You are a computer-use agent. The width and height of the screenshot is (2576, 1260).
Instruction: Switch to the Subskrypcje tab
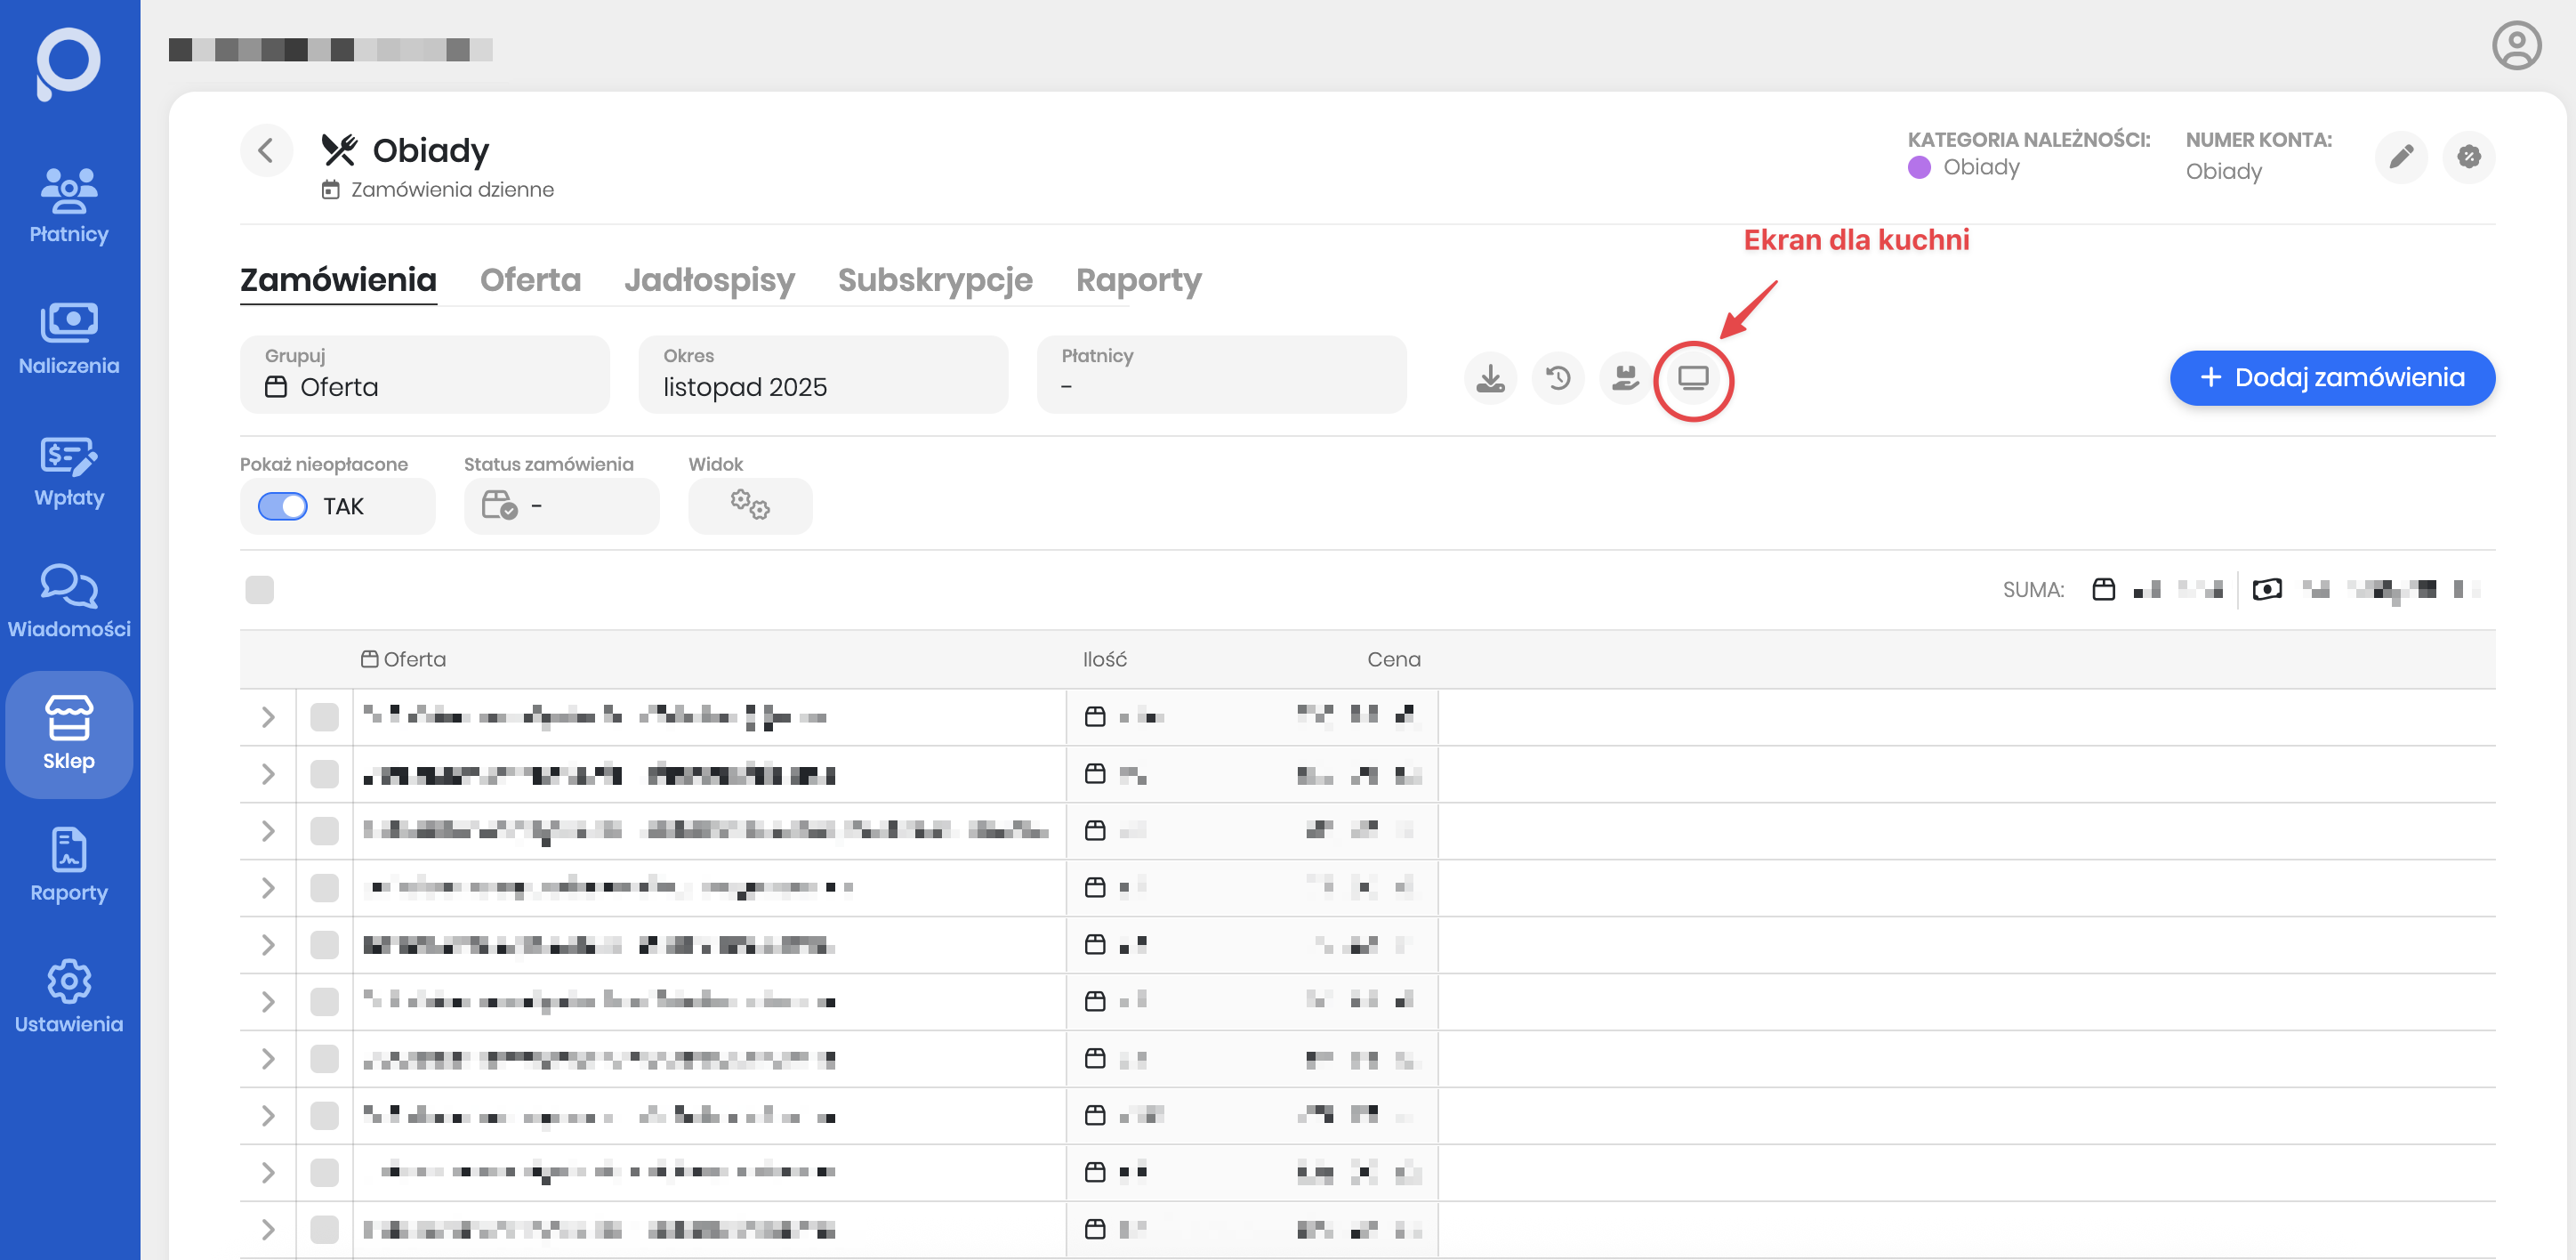934,280
